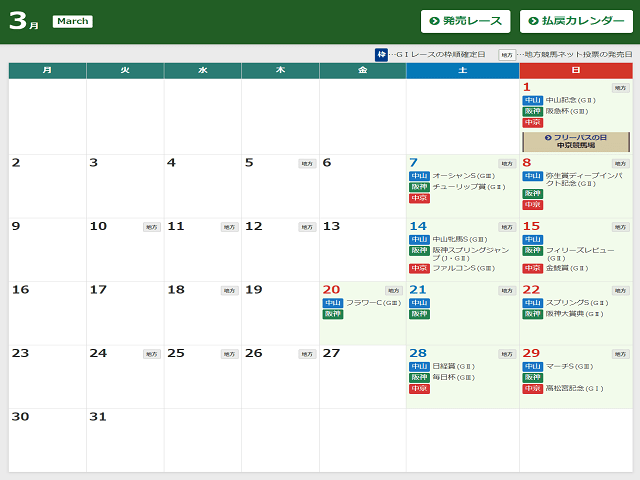Click the 地方 badge on March 25

coord(229,354)
